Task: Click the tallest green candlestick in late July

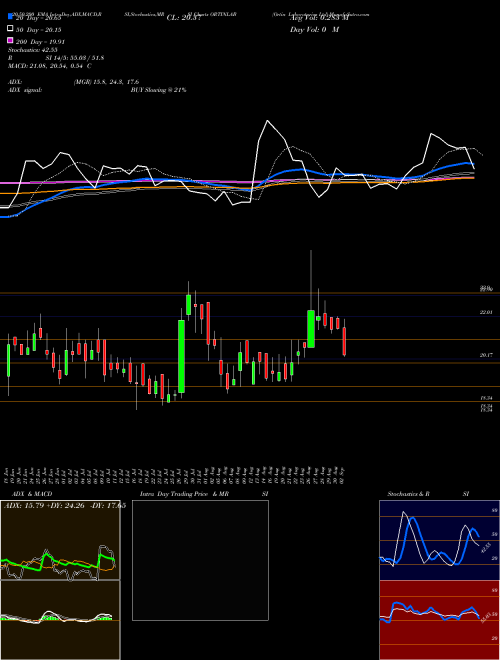Action: [181, 357]
